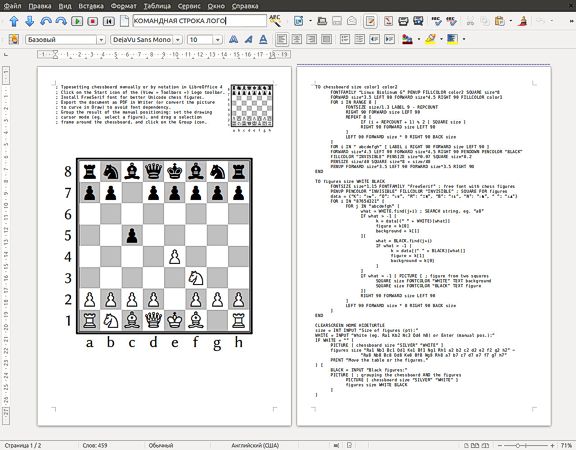Click the Open file icon
The width and height of the screenshot is (576, 450).
click(x=322, y=21)
